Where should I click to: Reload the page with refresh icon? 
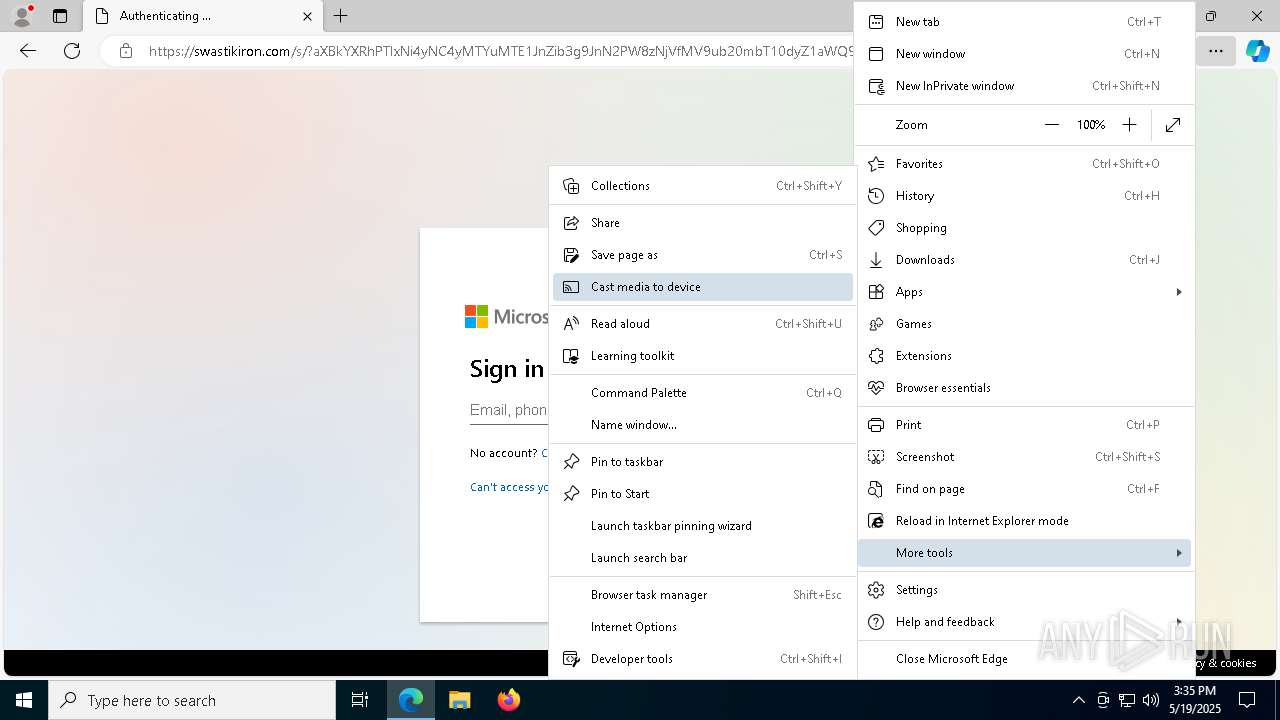pos(72,51)
